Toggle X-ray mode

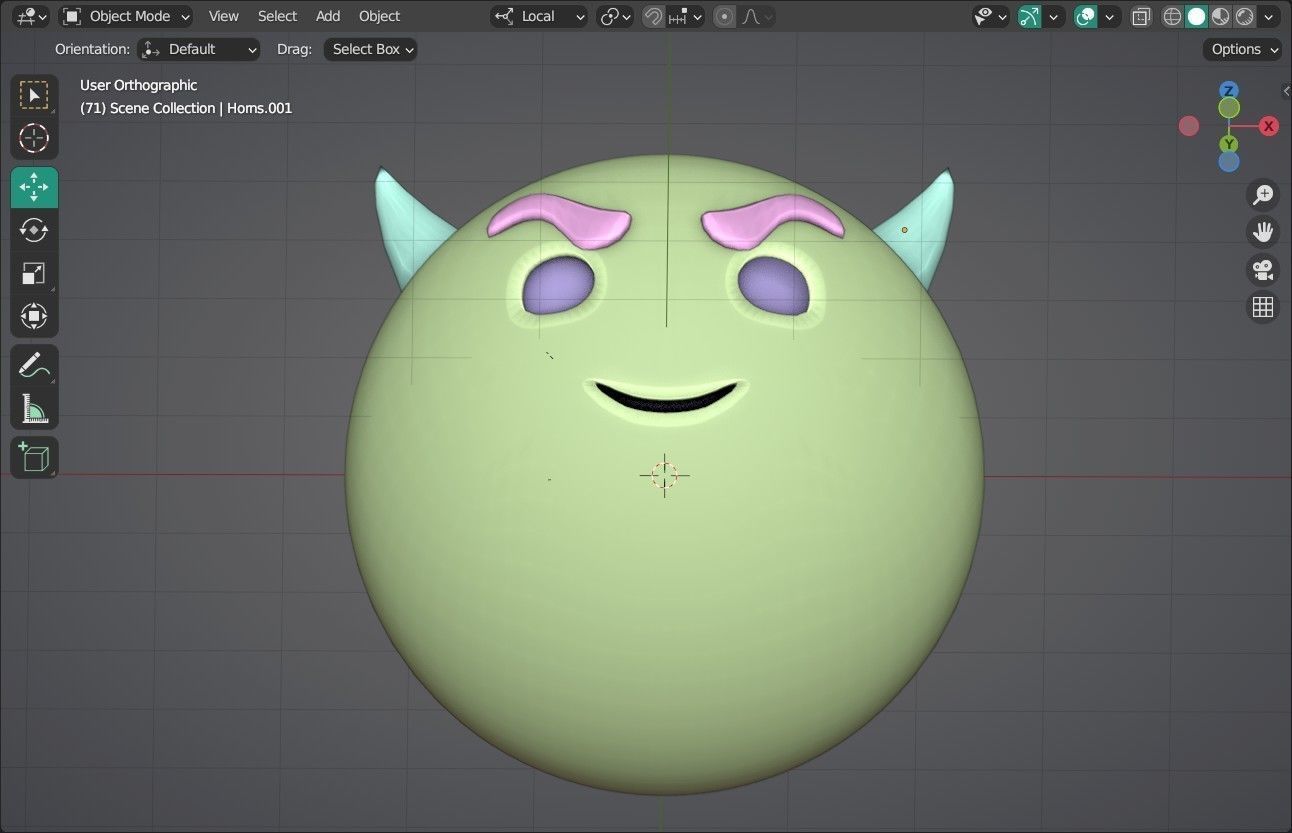[x=1141, y=16]
